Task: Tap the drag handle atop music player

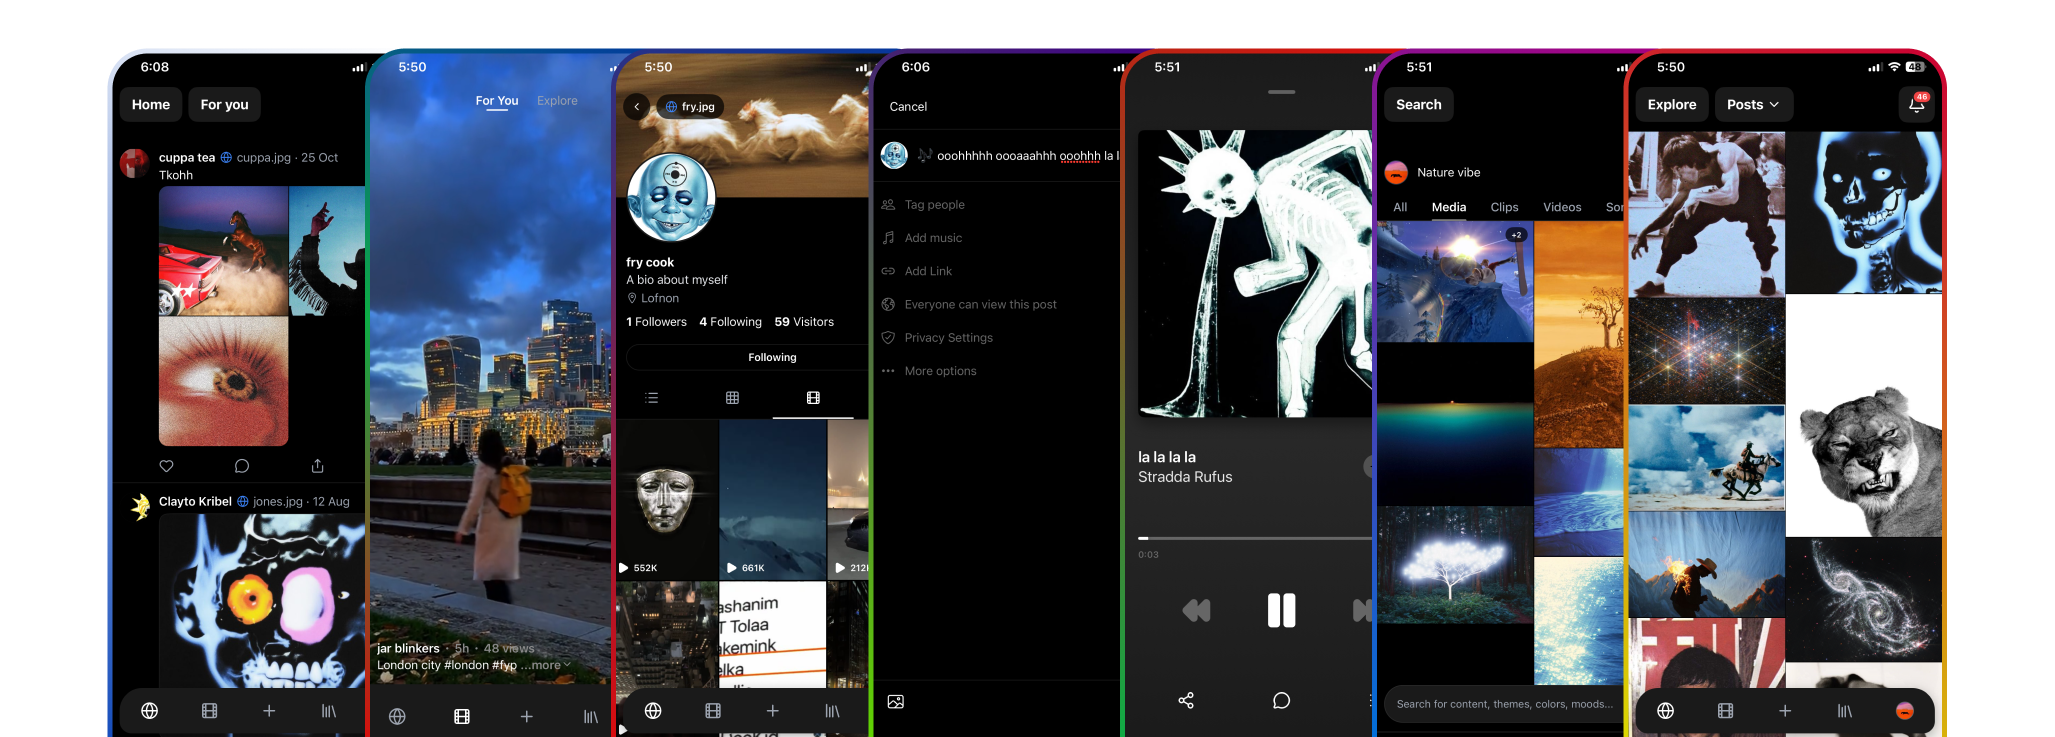Action: 1281,92
